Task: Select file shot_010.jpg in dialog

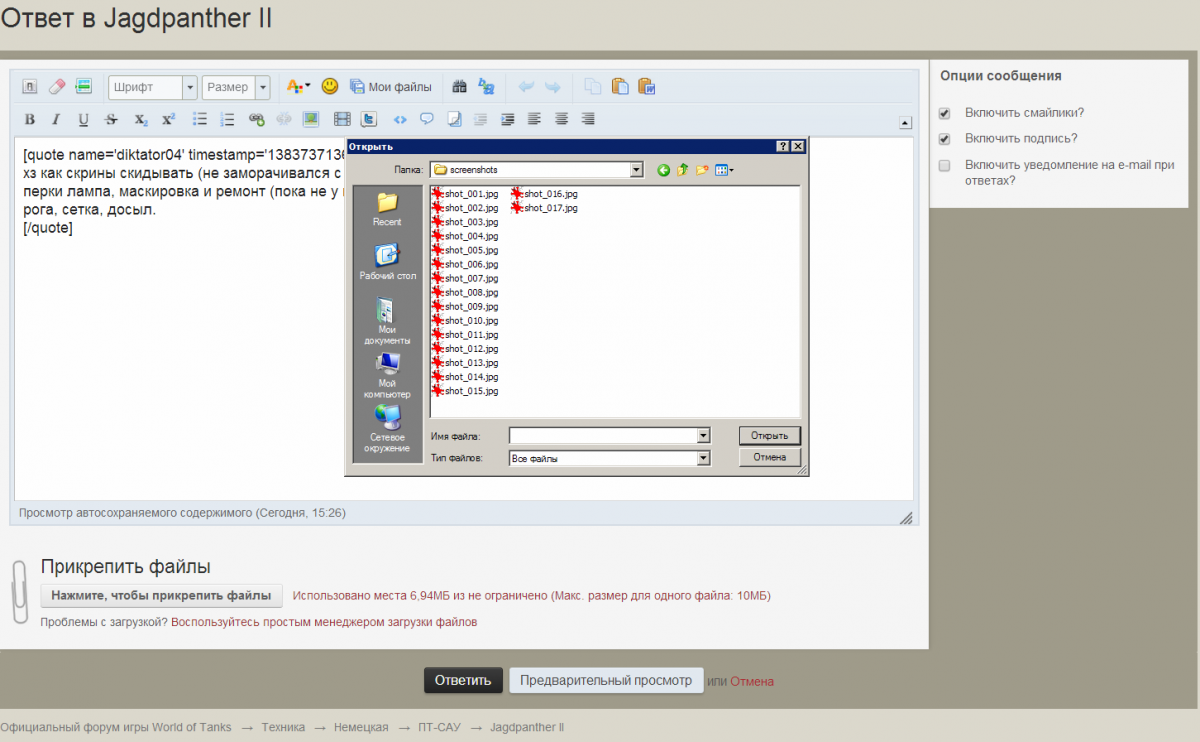Action: point(465,320)
